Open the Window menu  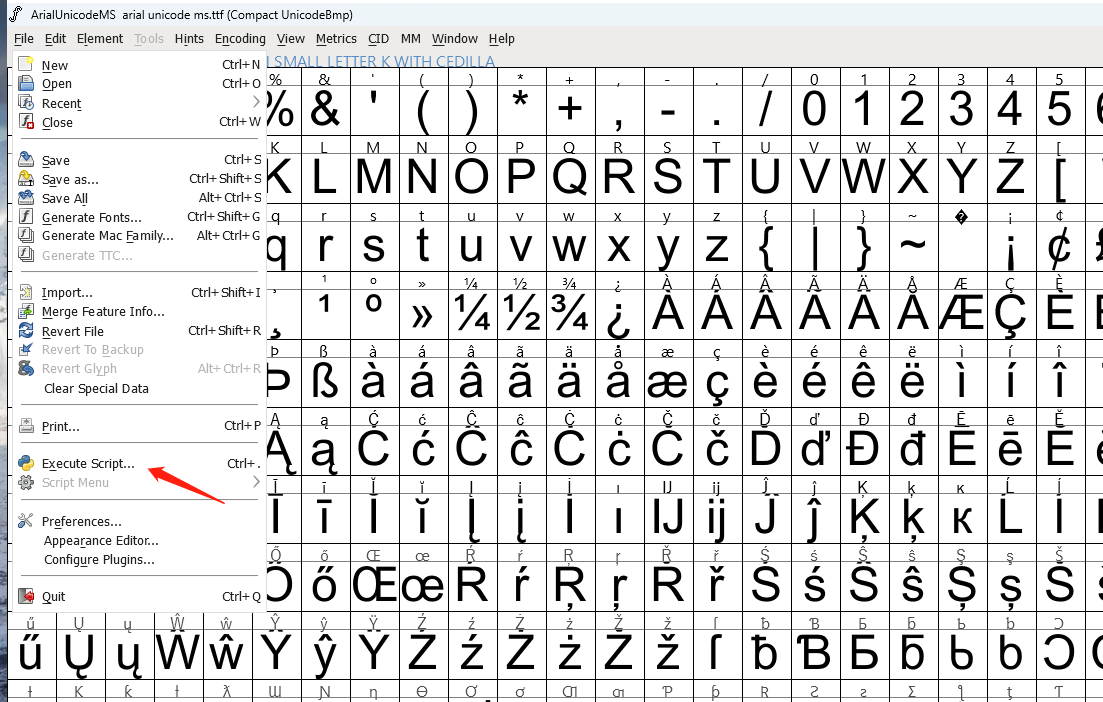454,39
